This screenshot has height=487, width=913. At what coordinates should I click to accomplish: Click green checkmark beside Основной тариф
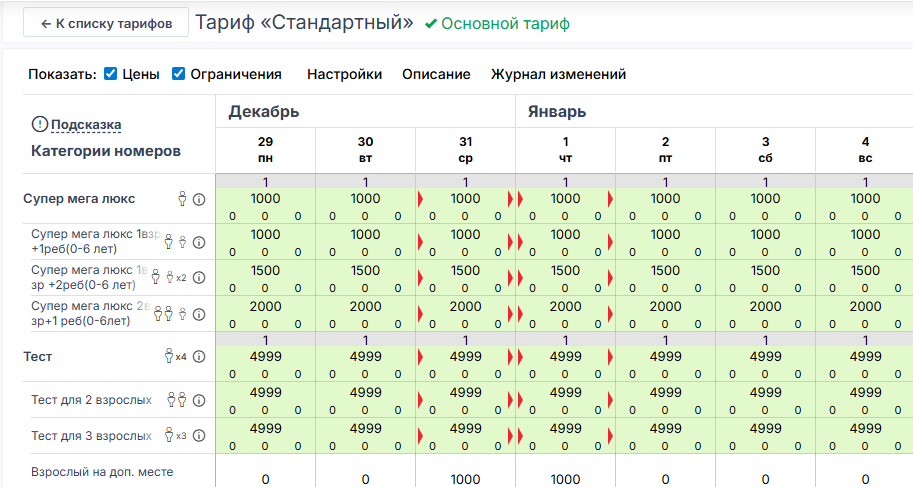point(431,24)
